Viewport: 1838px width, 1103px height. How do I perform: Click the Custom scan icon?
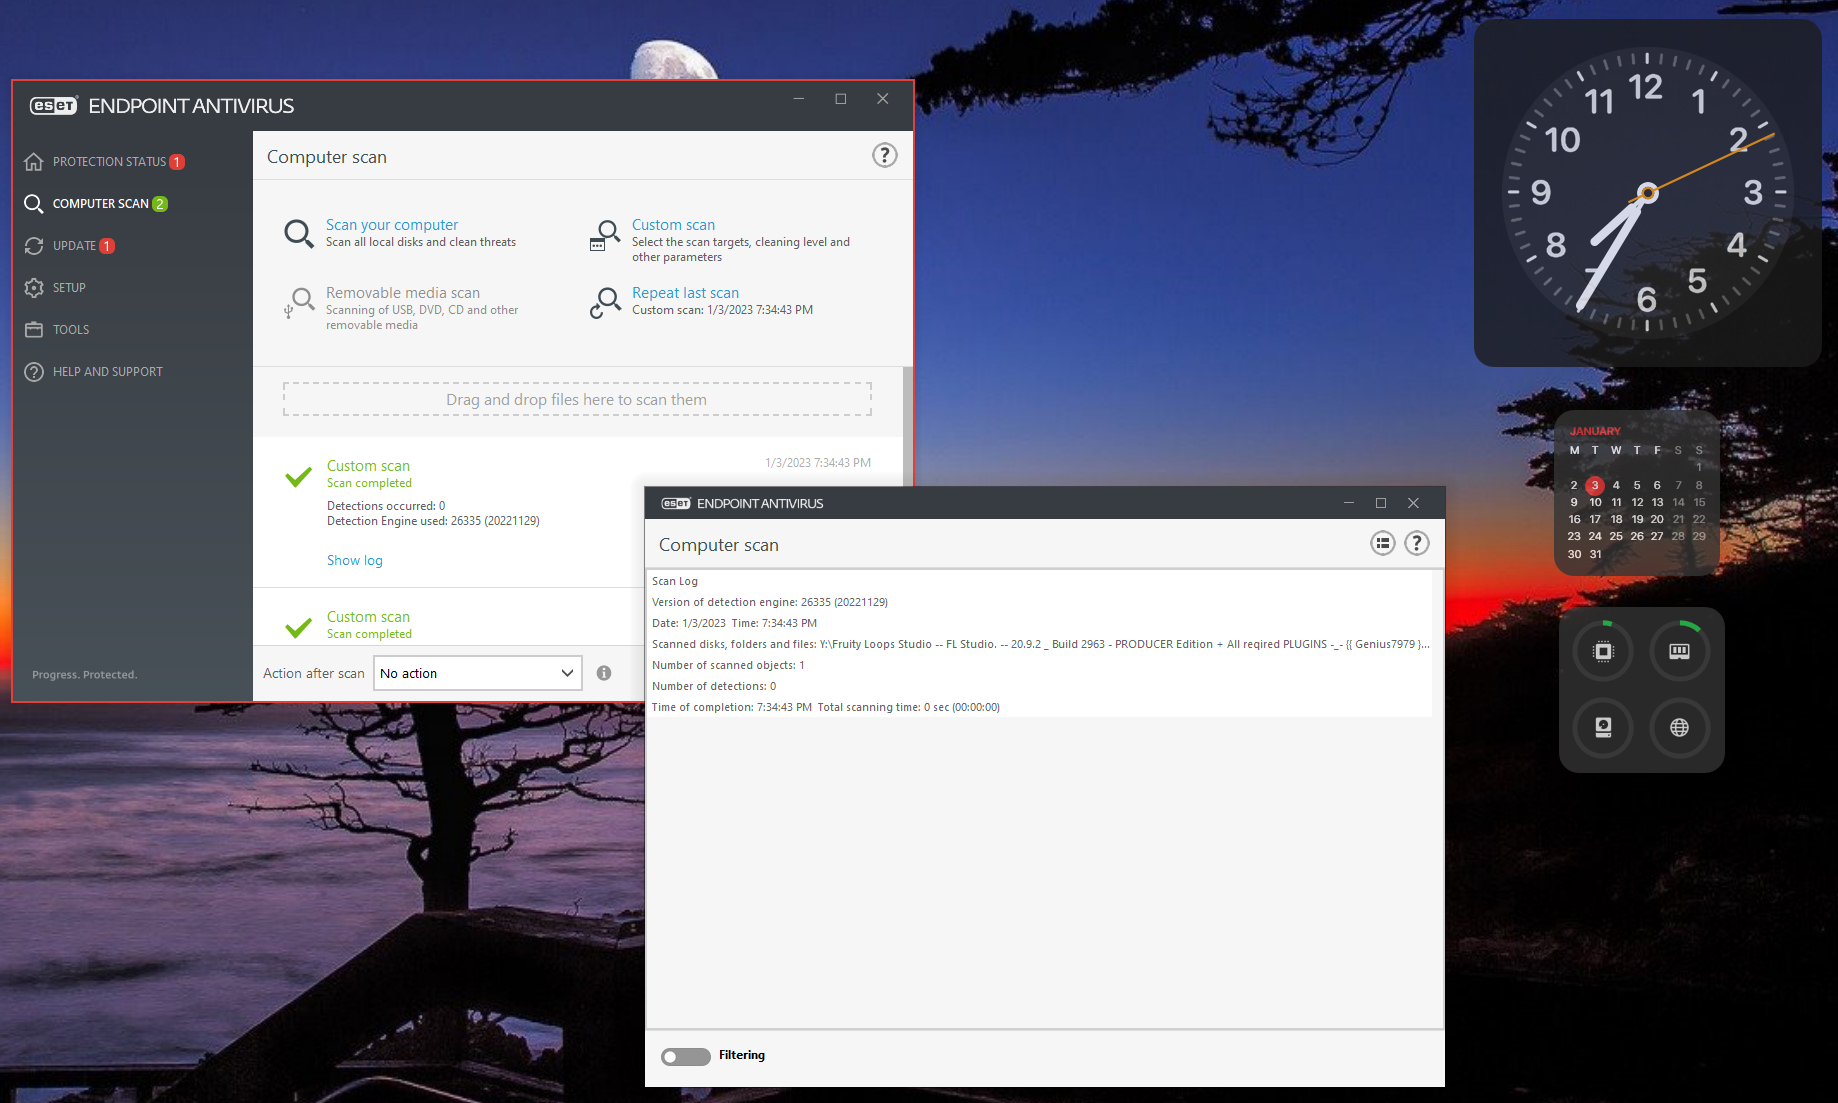pos(604,235)
